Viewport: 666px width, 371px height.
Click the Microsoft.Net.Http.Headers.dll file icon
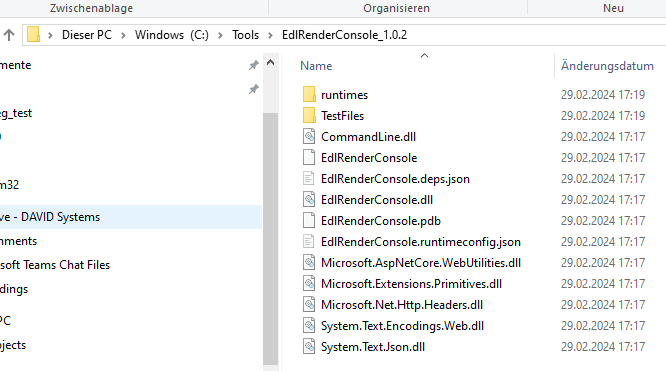[x=309, y=304]
